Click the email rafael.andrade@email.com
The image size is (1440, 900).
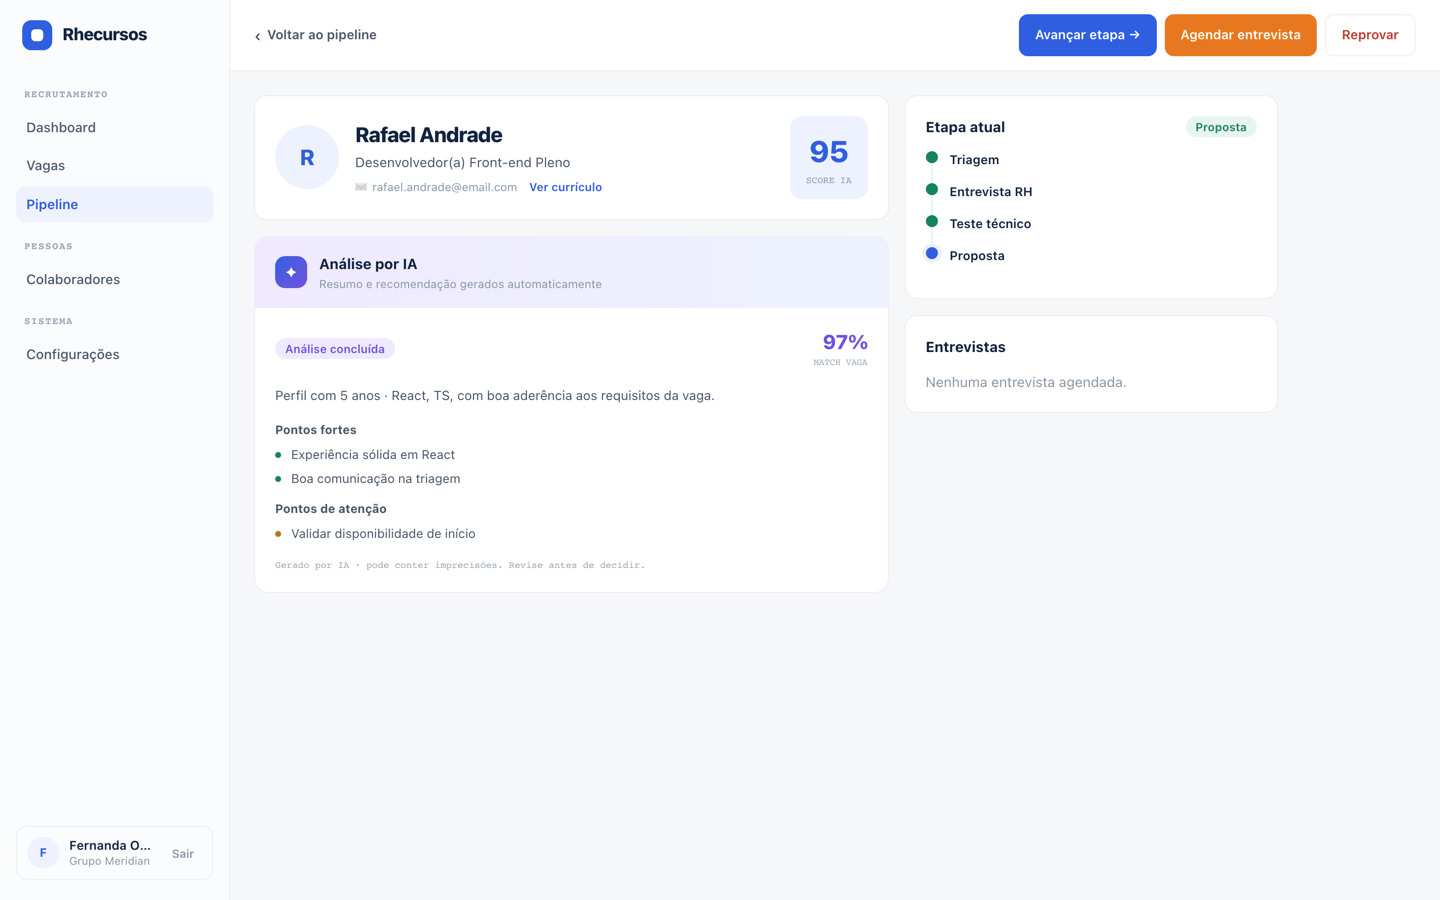click(x=444, y=187)
